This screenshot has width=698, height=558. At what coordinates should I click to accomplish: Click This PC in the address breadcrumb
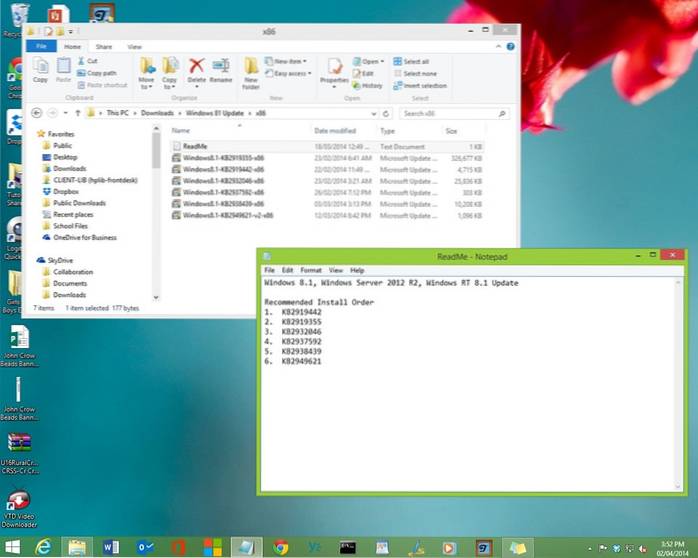click(x=118, y=113)
